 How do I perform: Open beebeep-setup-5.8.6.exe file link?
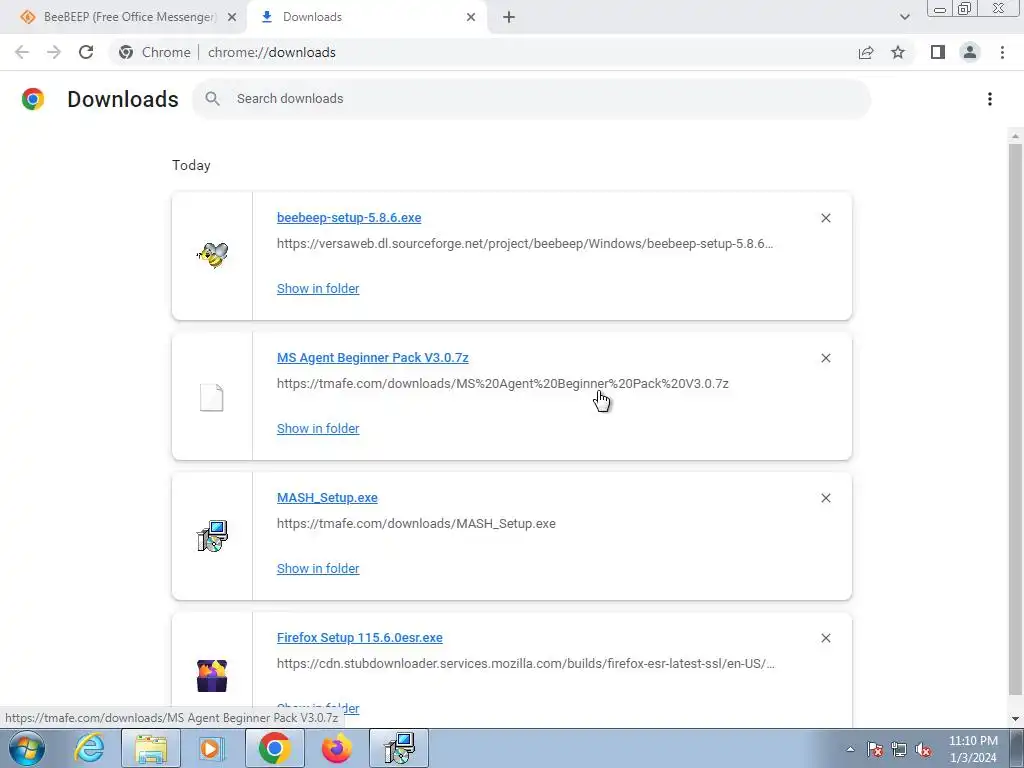349,217
